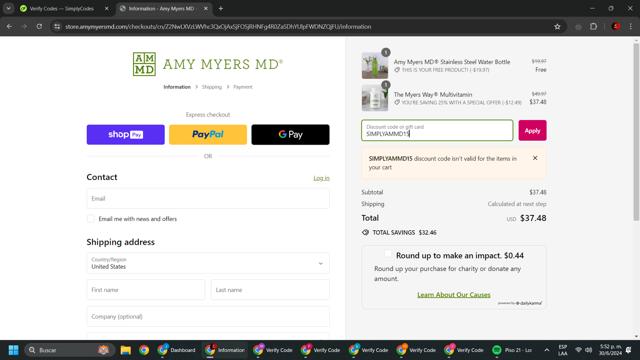
Task: Go back to previous page in browser
Action: click(9, 27)
